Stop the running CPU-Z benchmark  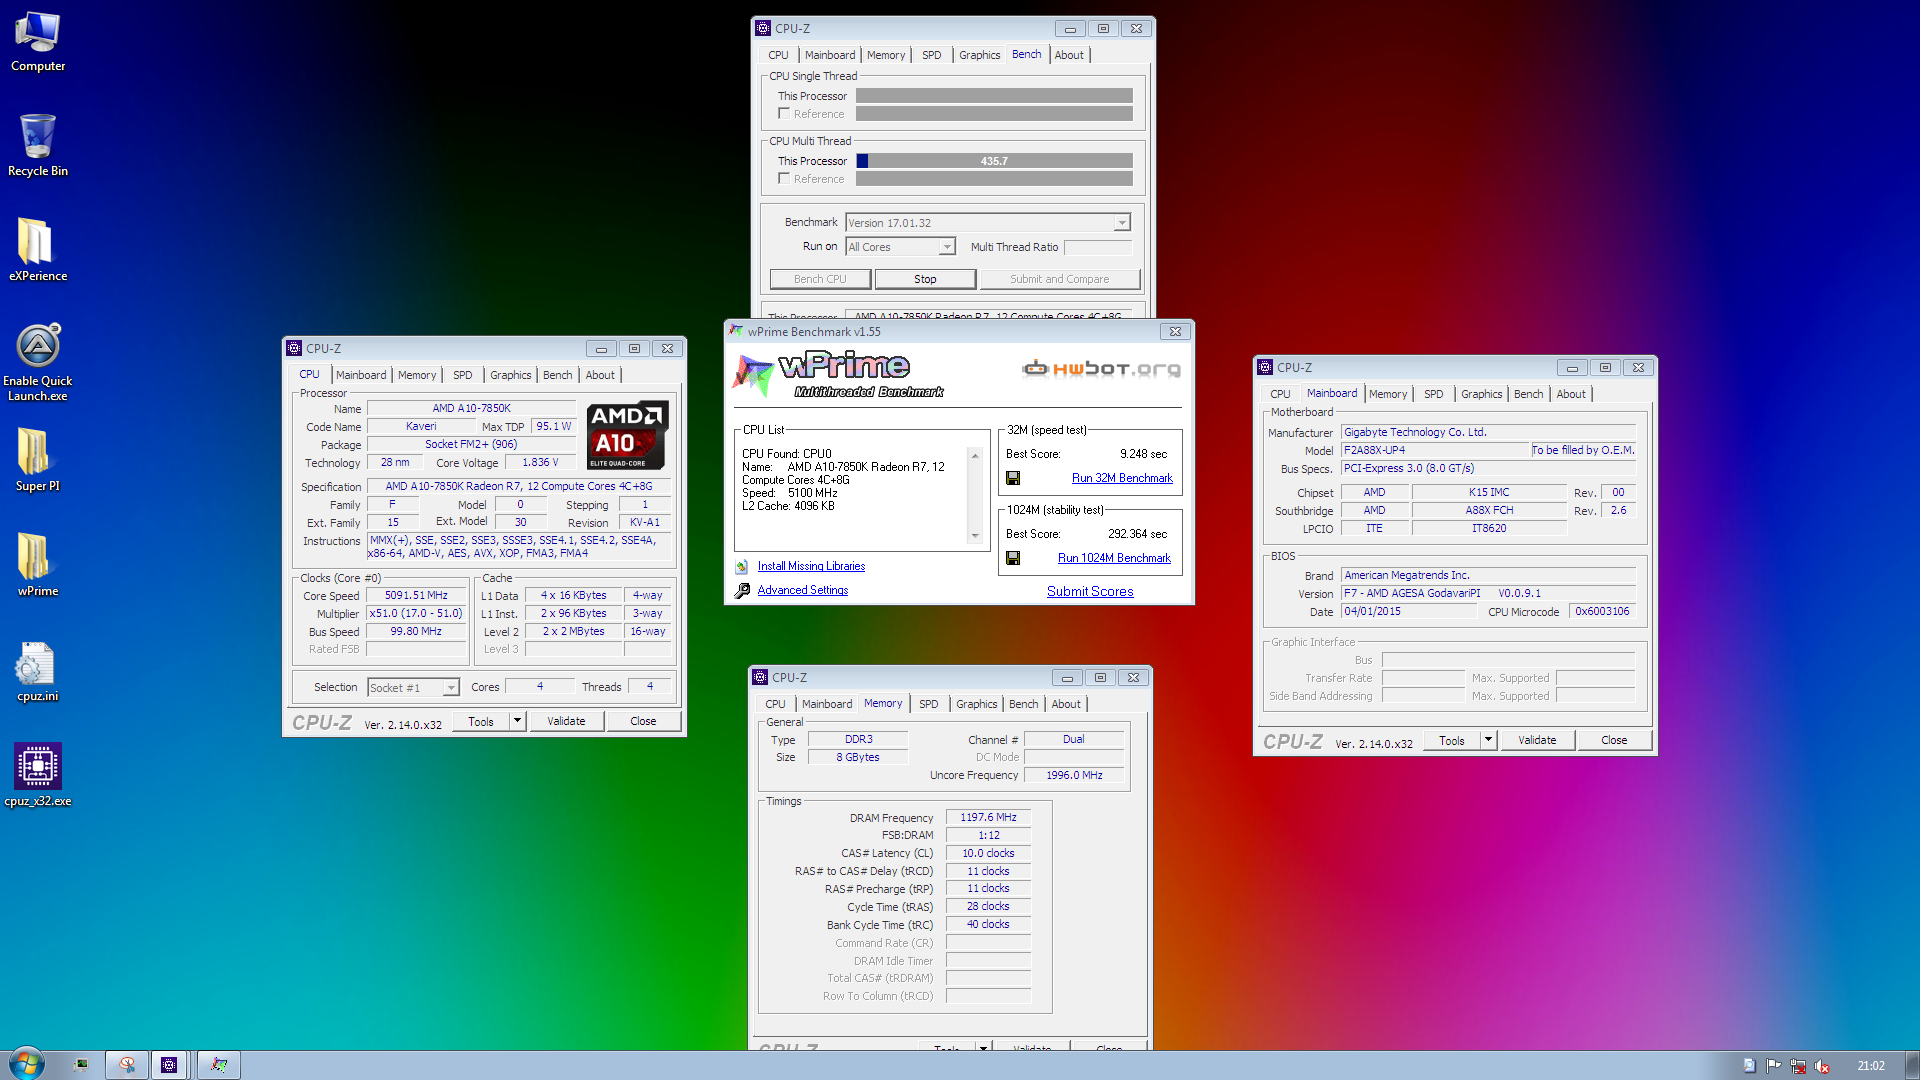click(x=925, y=279)
